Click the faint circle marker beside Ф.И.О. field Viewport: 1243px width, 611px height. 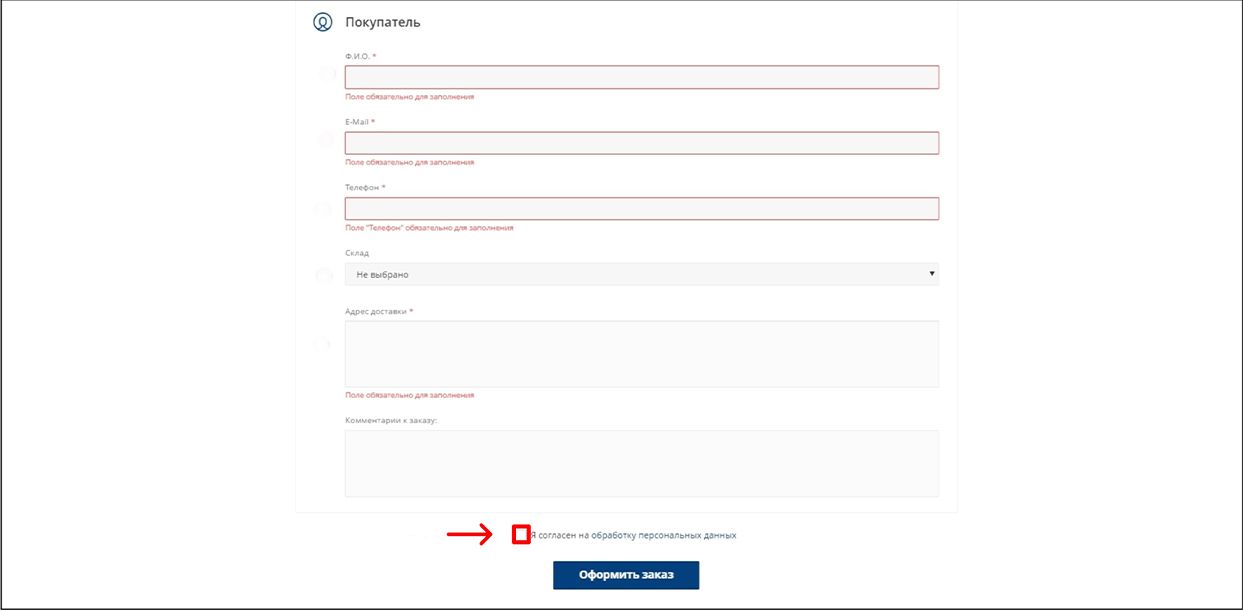(325, 75)
